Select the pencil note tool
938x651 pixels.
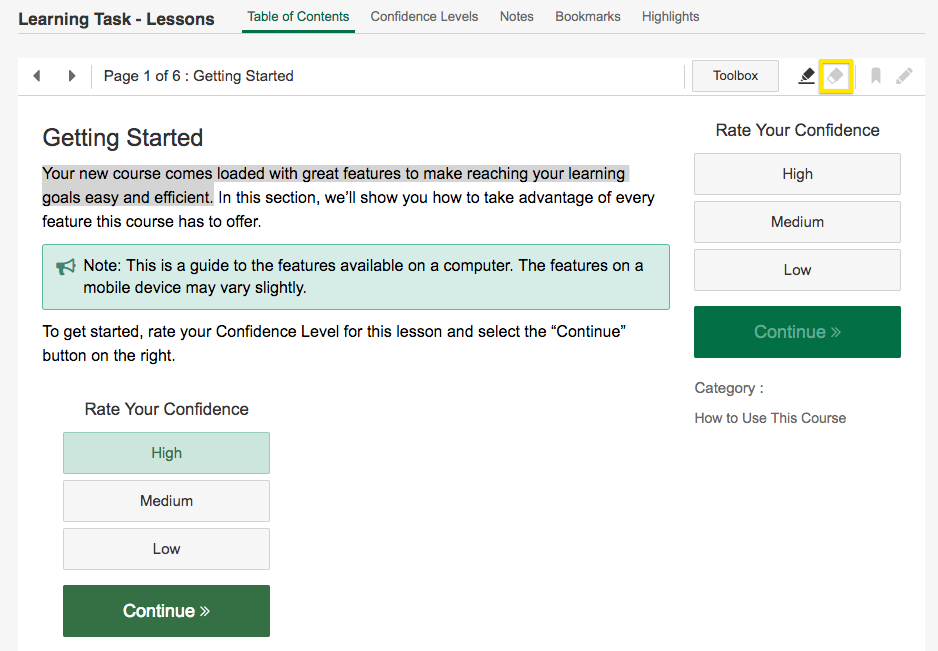(x=904, y=75)
